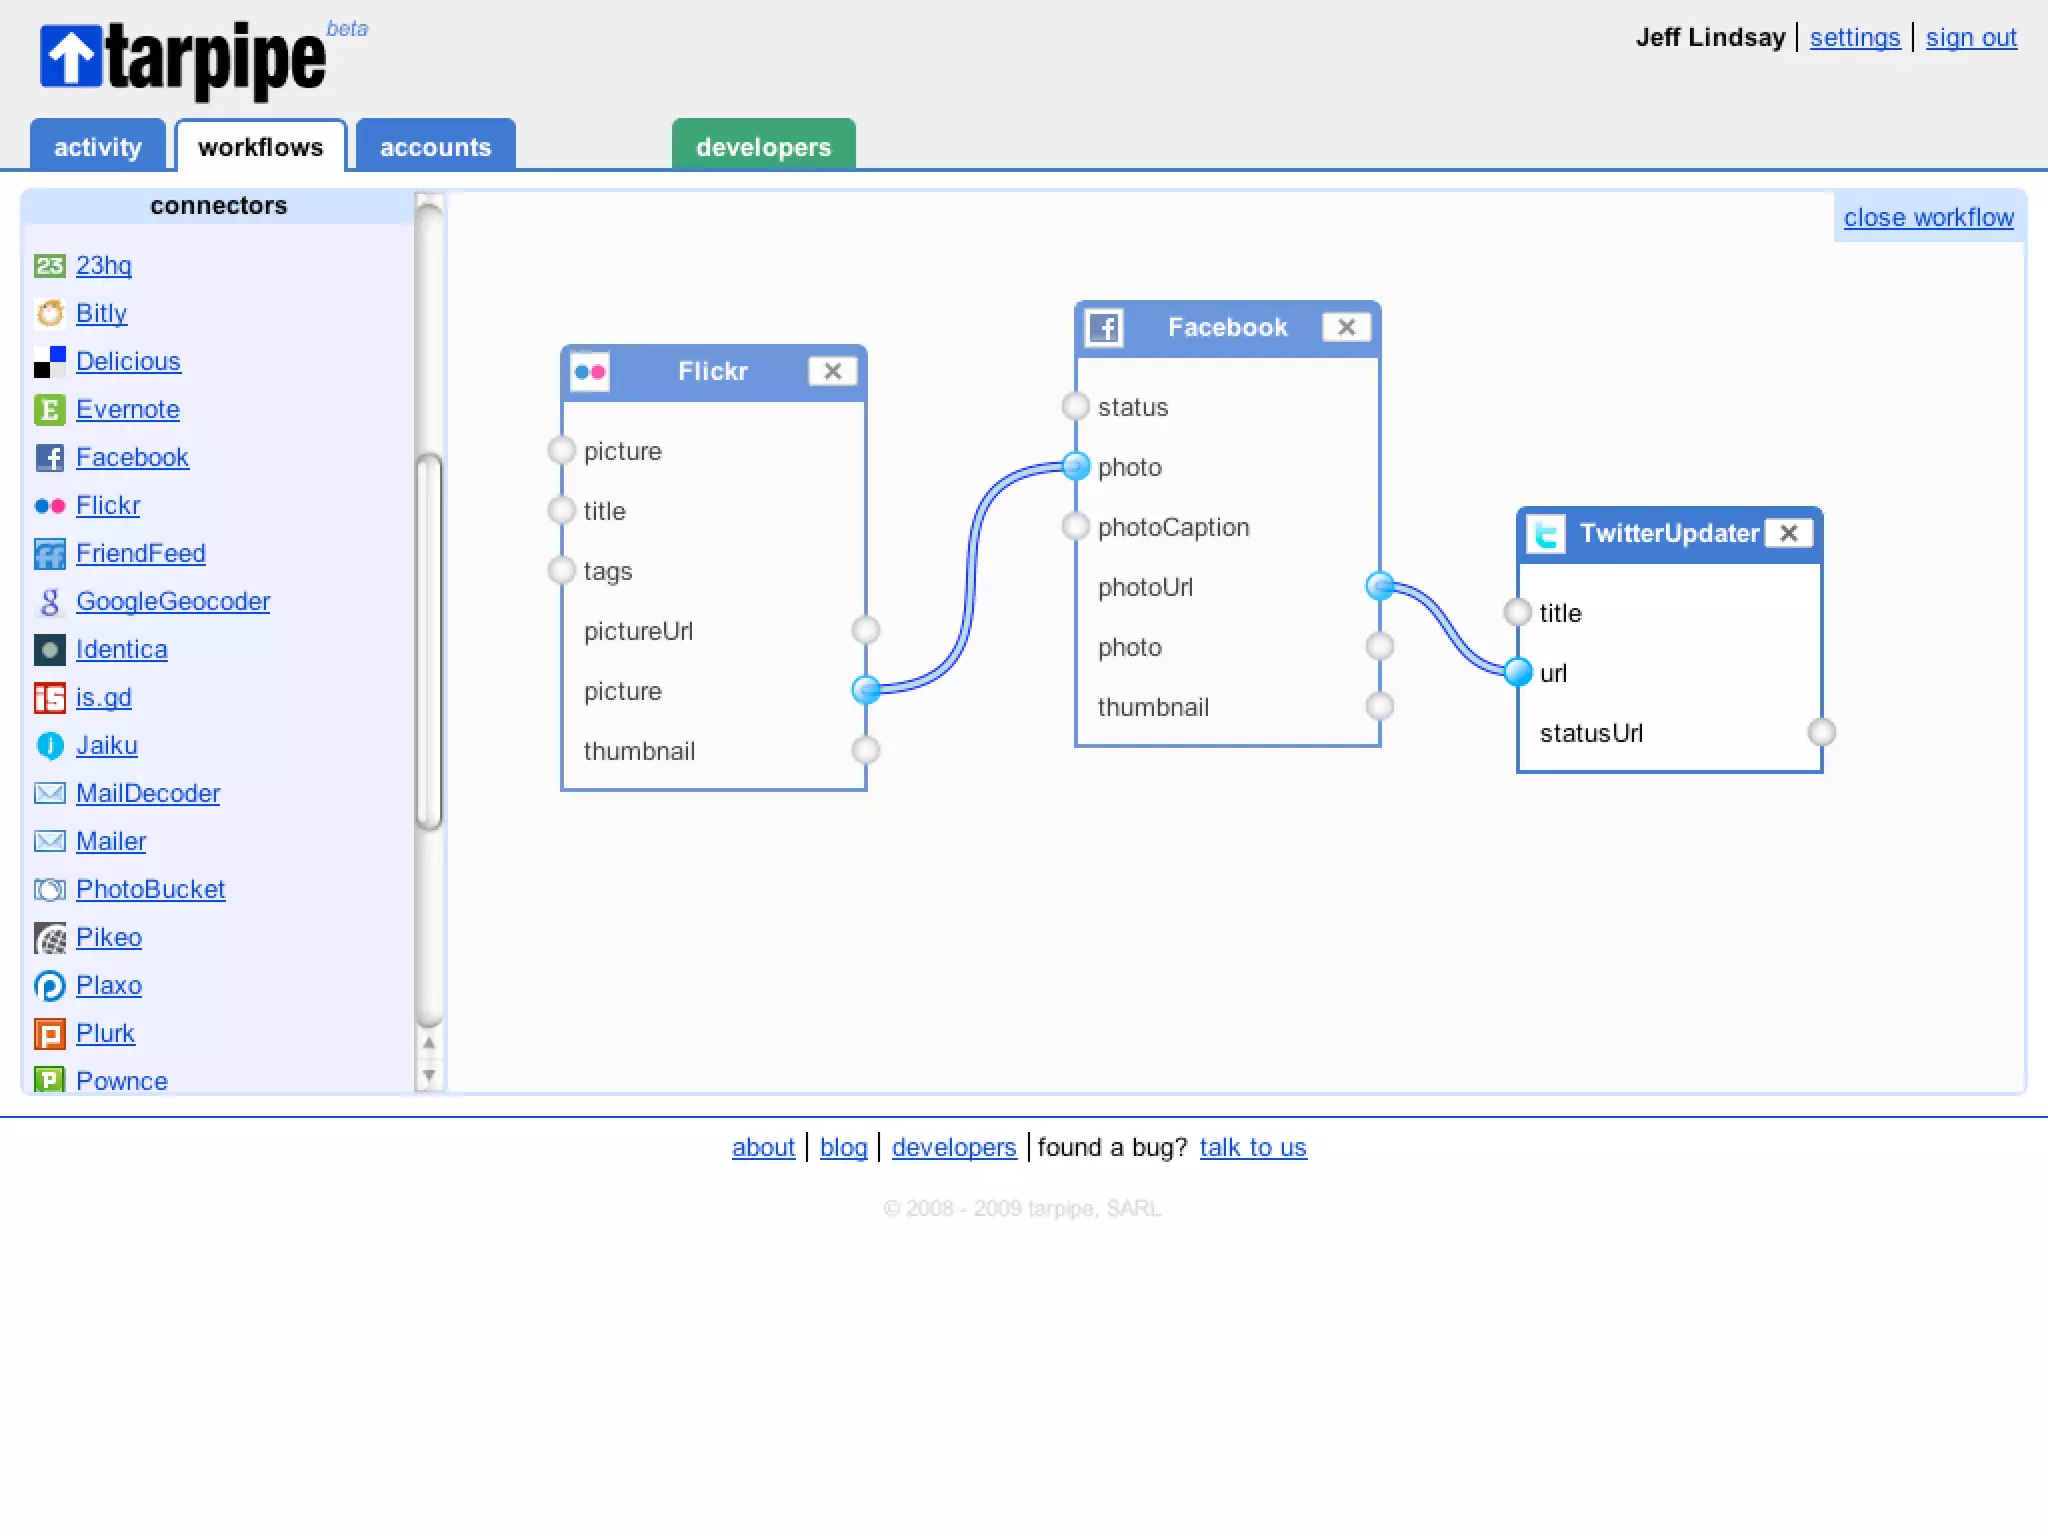Click the Twitter bird icon in TwitterUpdater node
The width and height of the screenshot is (2048, 1536).
click(1546, 534)
